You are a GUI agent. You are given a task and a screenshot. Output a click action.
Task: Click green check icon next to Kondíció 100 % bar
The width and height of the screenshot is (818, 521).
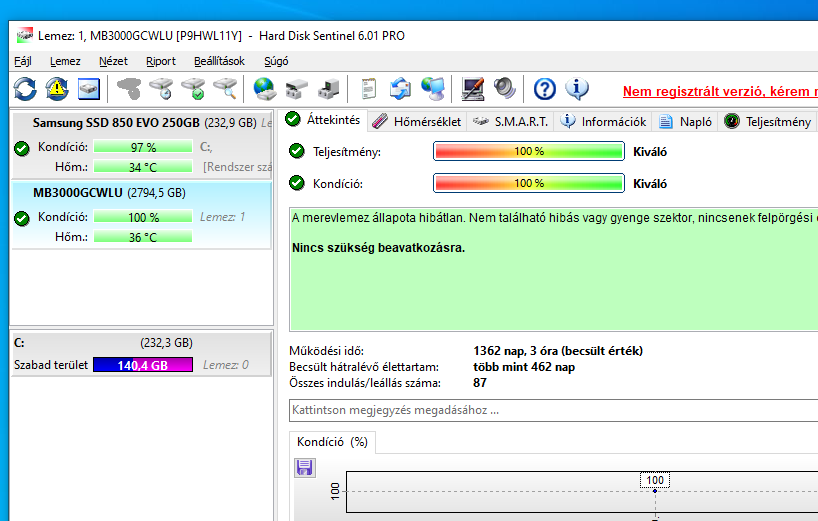click(297, 183)
